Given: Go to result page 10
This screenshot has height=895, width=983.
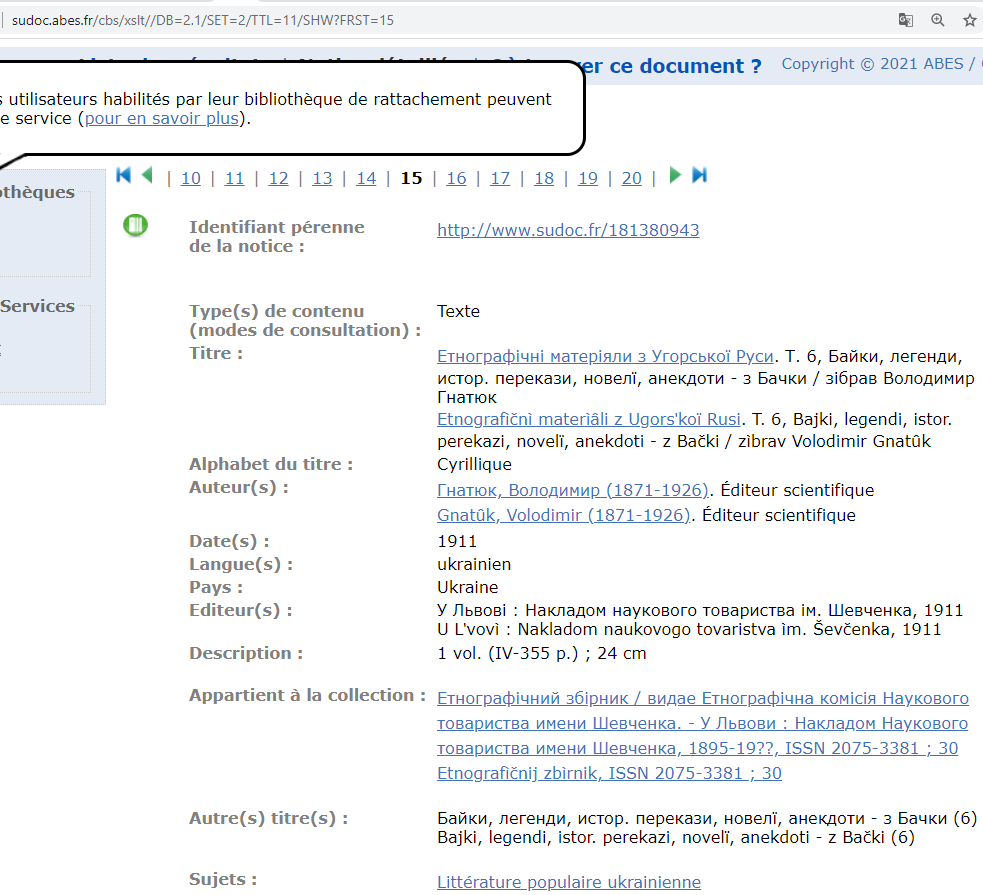Looking at the screenshot, I should tap(190, 178).
